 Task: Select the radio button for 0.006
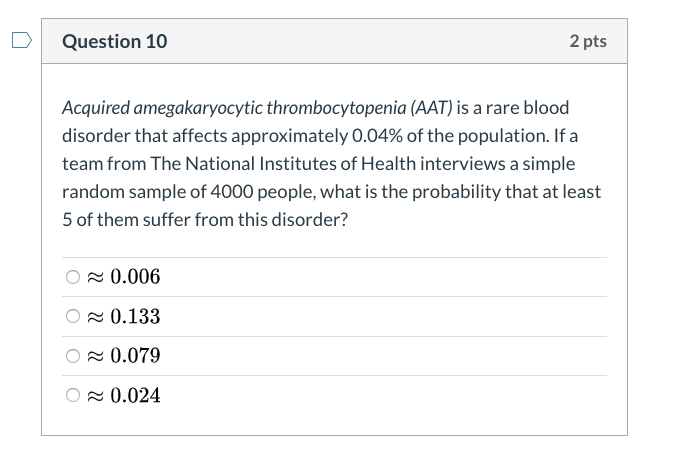[73, 277]
